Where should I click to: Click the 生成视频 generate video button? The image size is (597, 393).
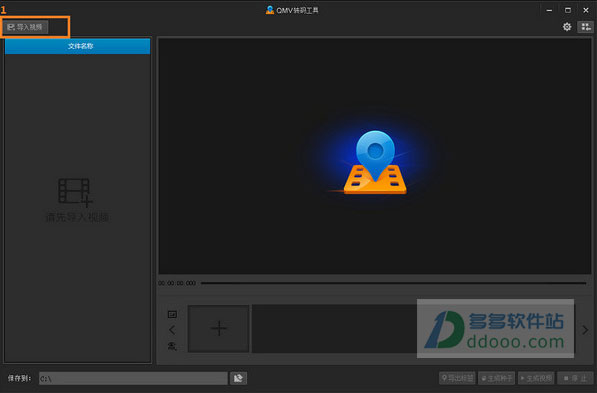tap(536, 378)
